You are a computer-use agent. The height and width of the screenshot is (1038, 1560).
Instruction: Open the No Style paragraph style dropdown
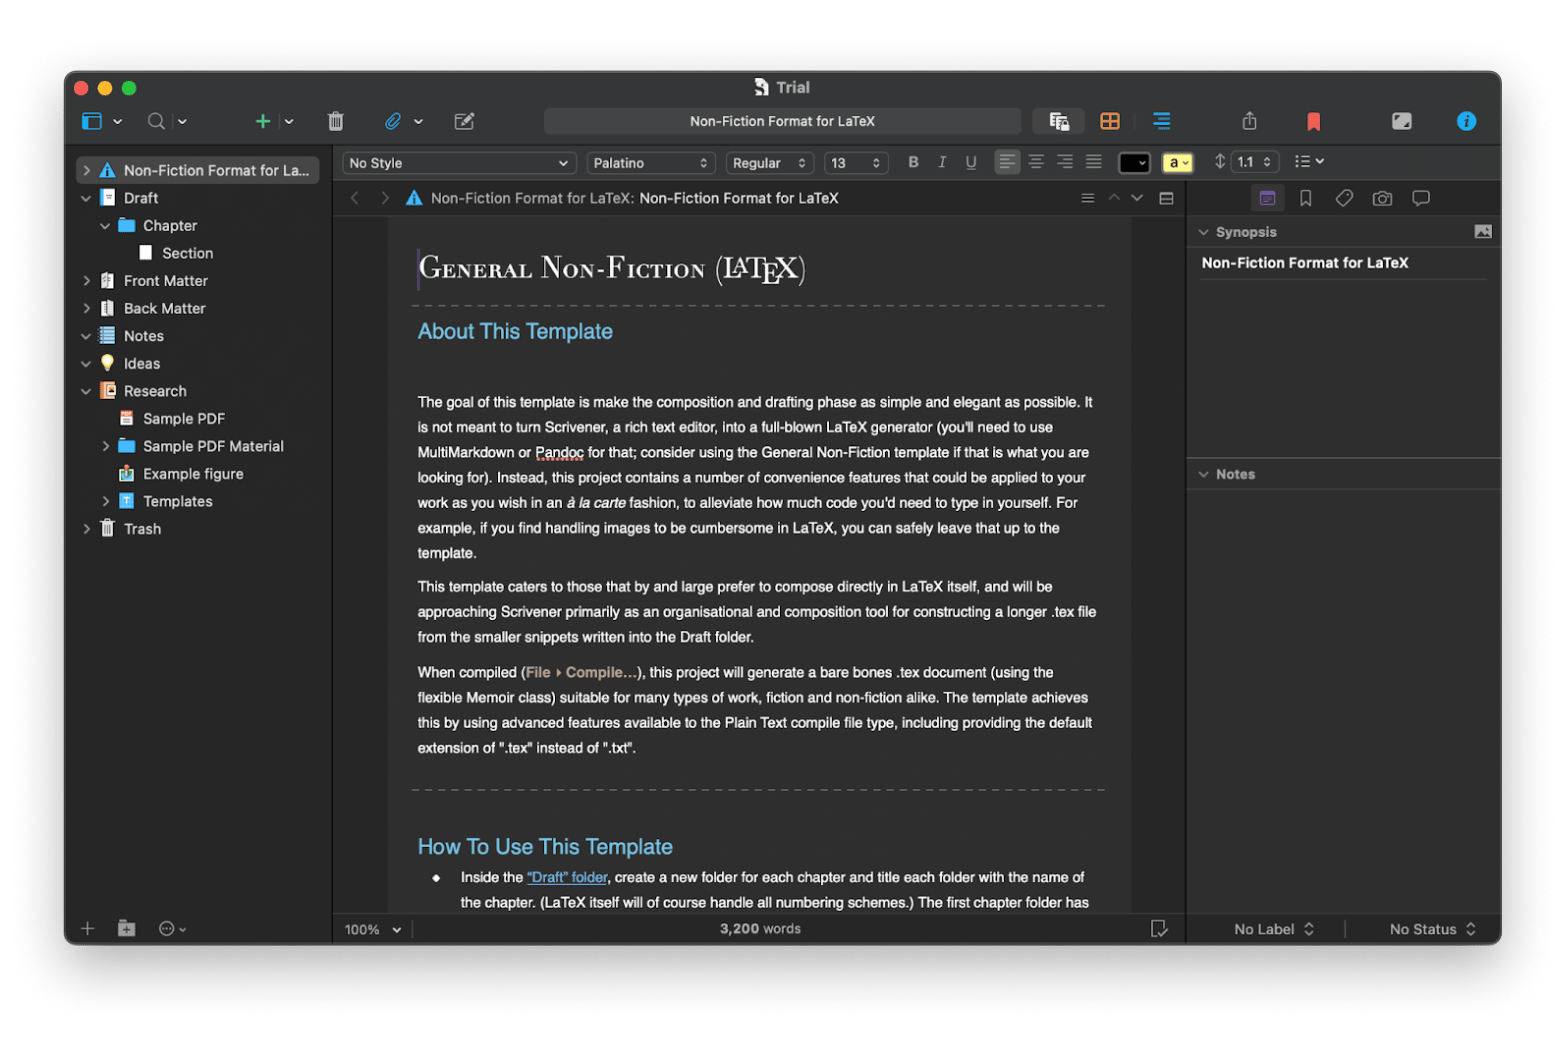pyautogui.click(x=458, y=163)
